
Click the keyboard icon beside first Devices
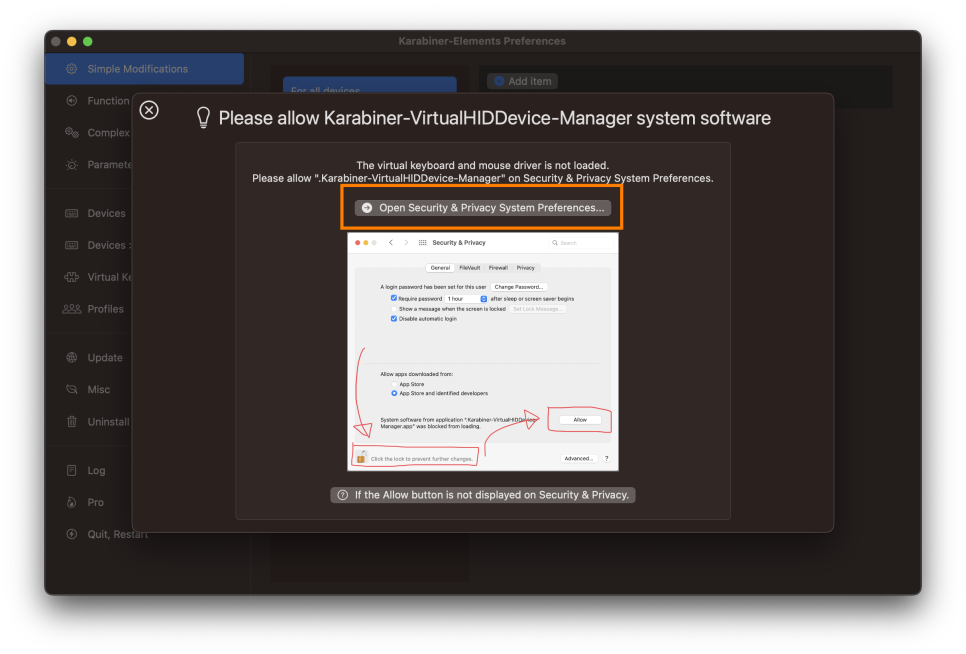tap(71, 213)
